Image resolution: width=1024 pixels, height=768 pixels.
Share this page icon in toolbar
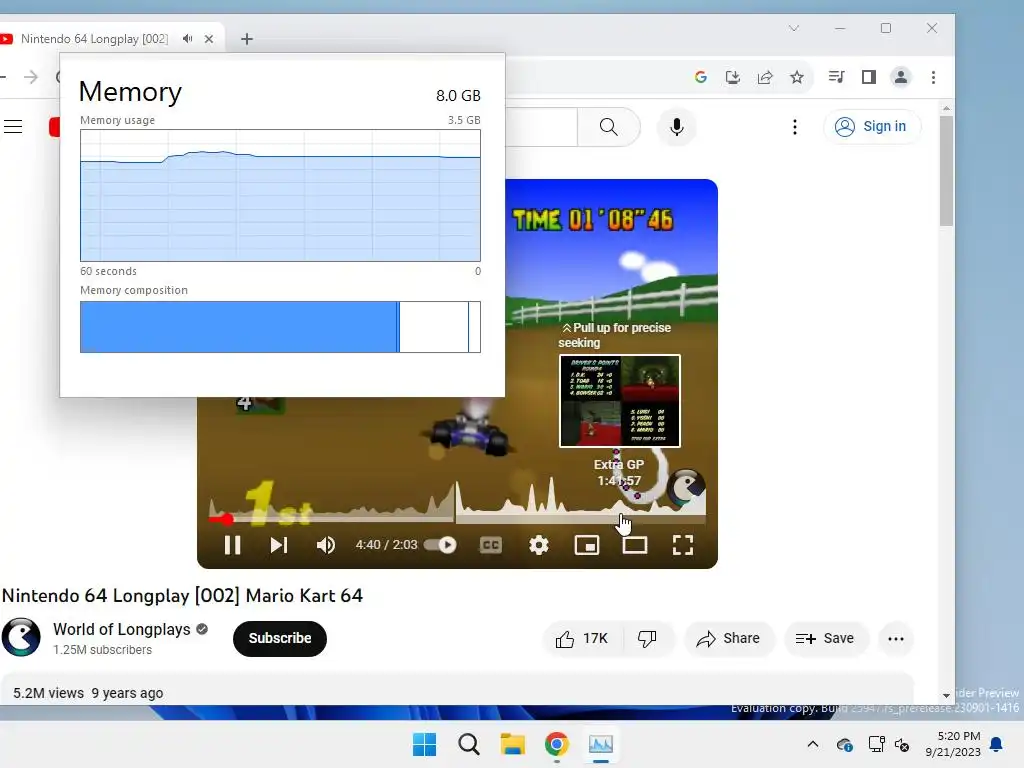765,77
